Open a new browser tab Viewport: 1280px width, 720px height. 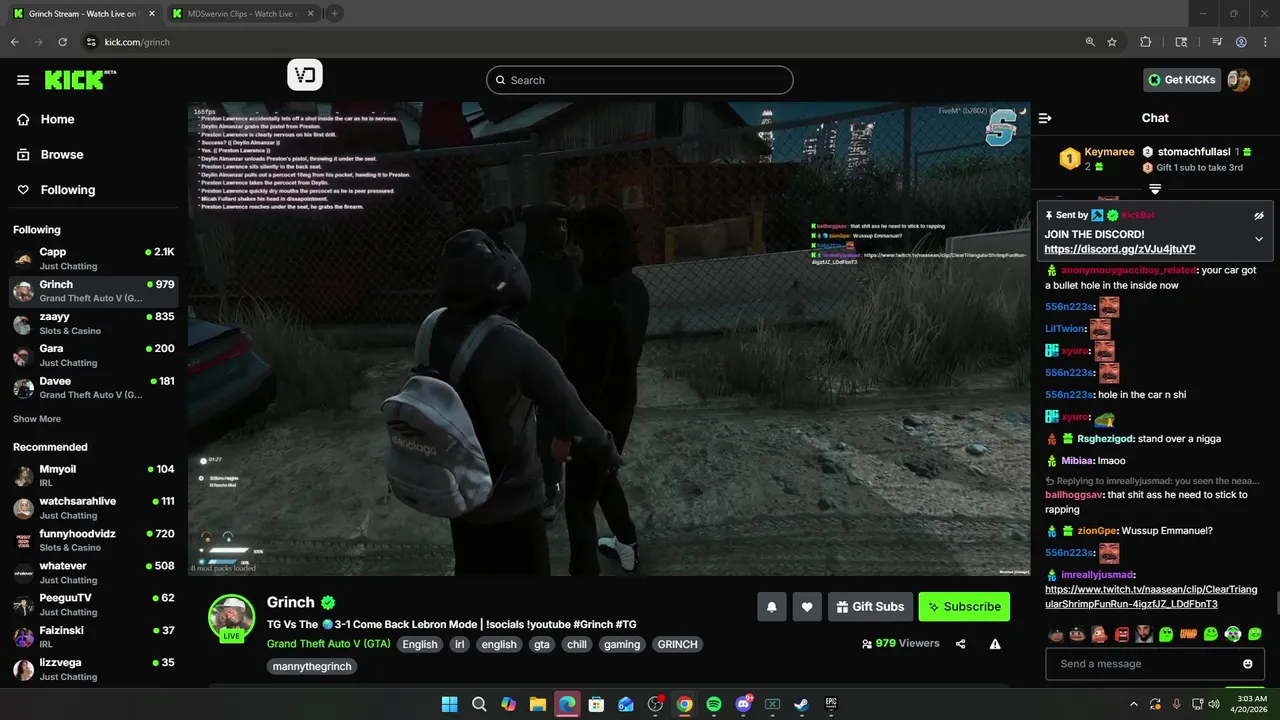(x=334, y=14)
